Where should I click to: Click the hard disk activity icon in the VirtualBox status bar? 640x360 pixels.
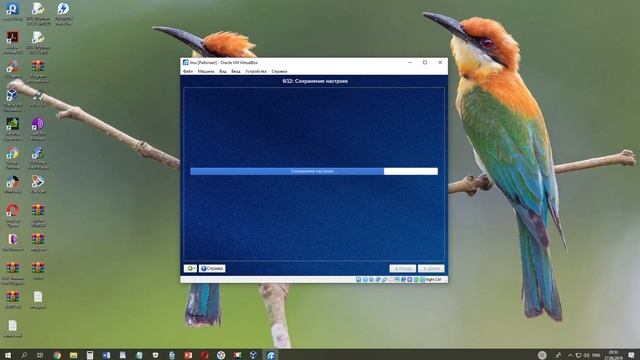(x=358, y=280)
